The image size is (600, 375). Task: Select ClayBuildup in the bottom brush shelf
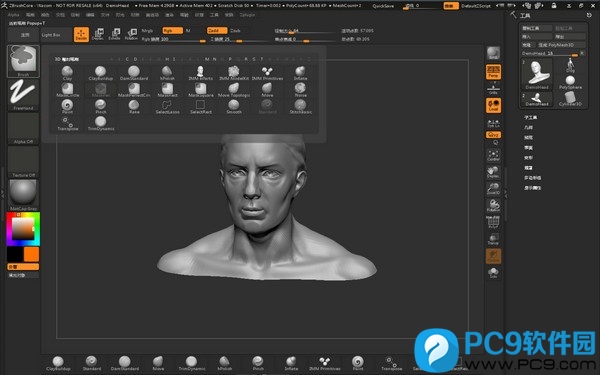pos(58,363)
